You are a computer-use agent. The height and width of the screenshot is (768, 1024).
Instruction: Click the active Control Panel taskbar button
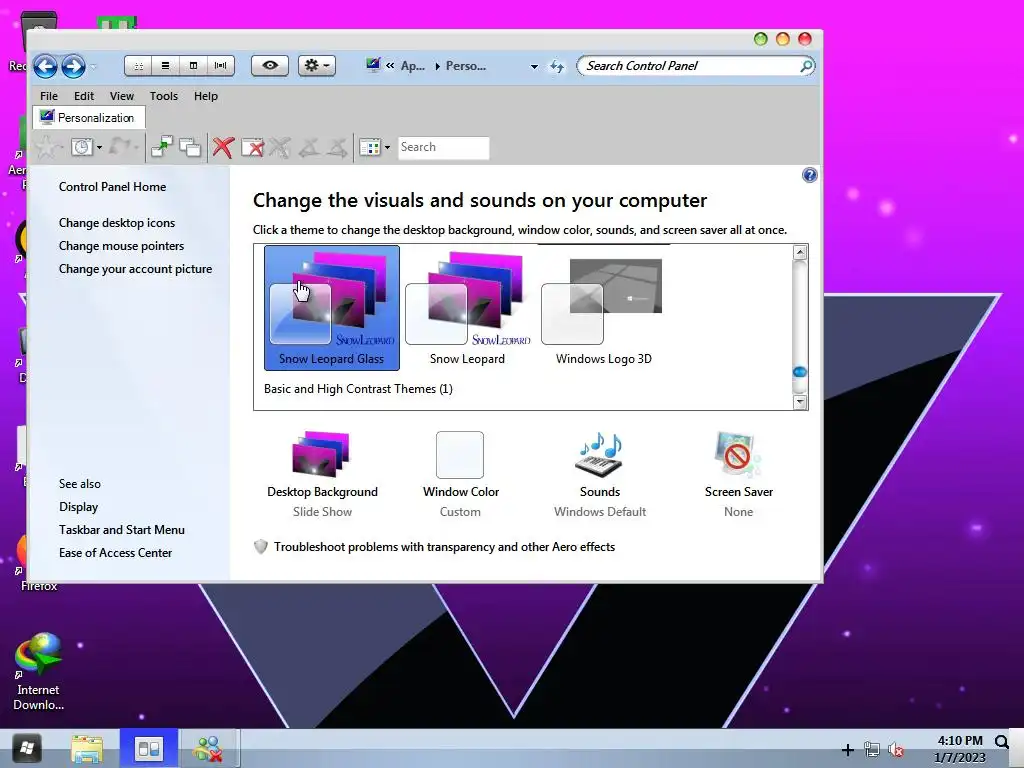(149, 748)
